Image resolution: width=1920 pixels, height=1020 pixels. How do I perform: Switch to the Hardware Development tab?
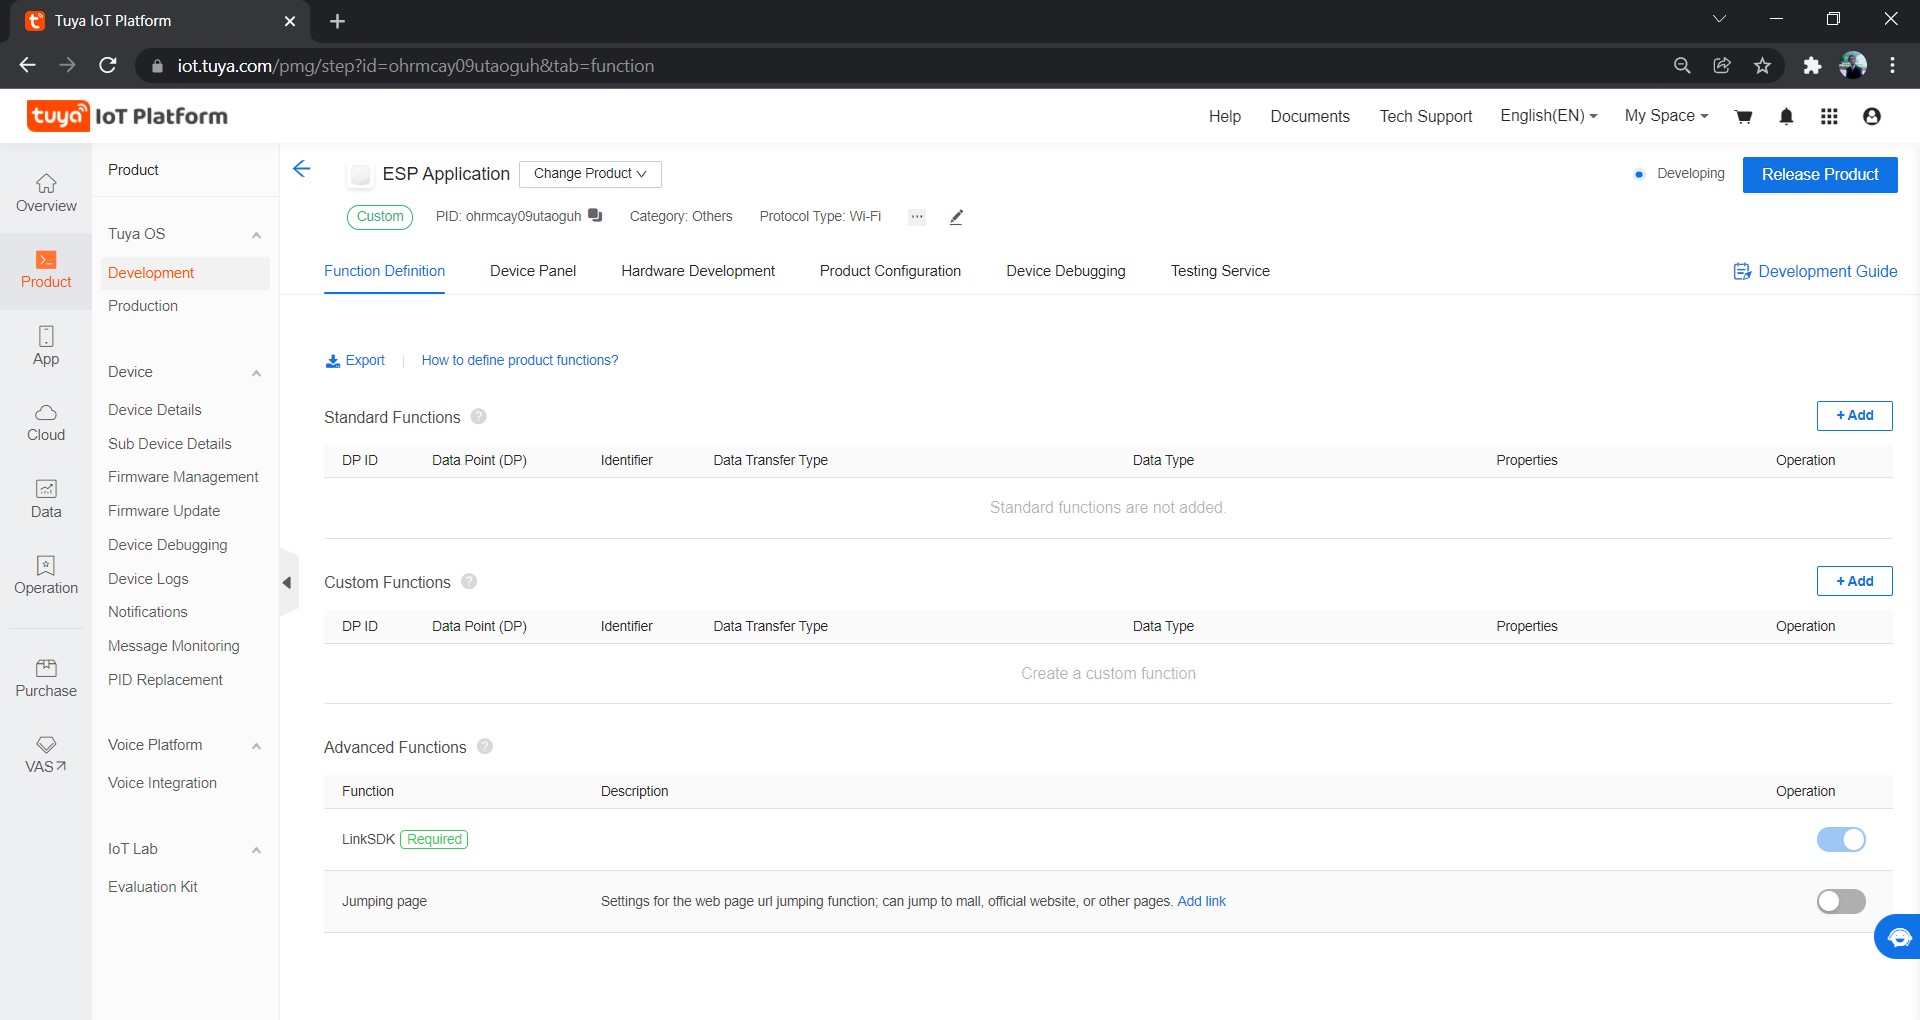click(698, 271)
